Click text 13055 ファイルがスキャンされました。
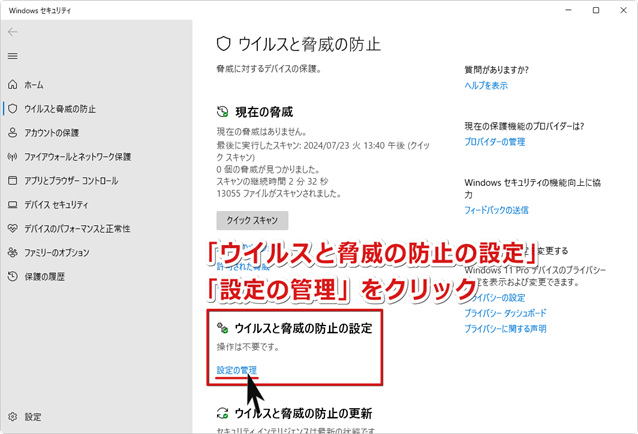This screenshot has width=638, height=434. click(279, 193)
